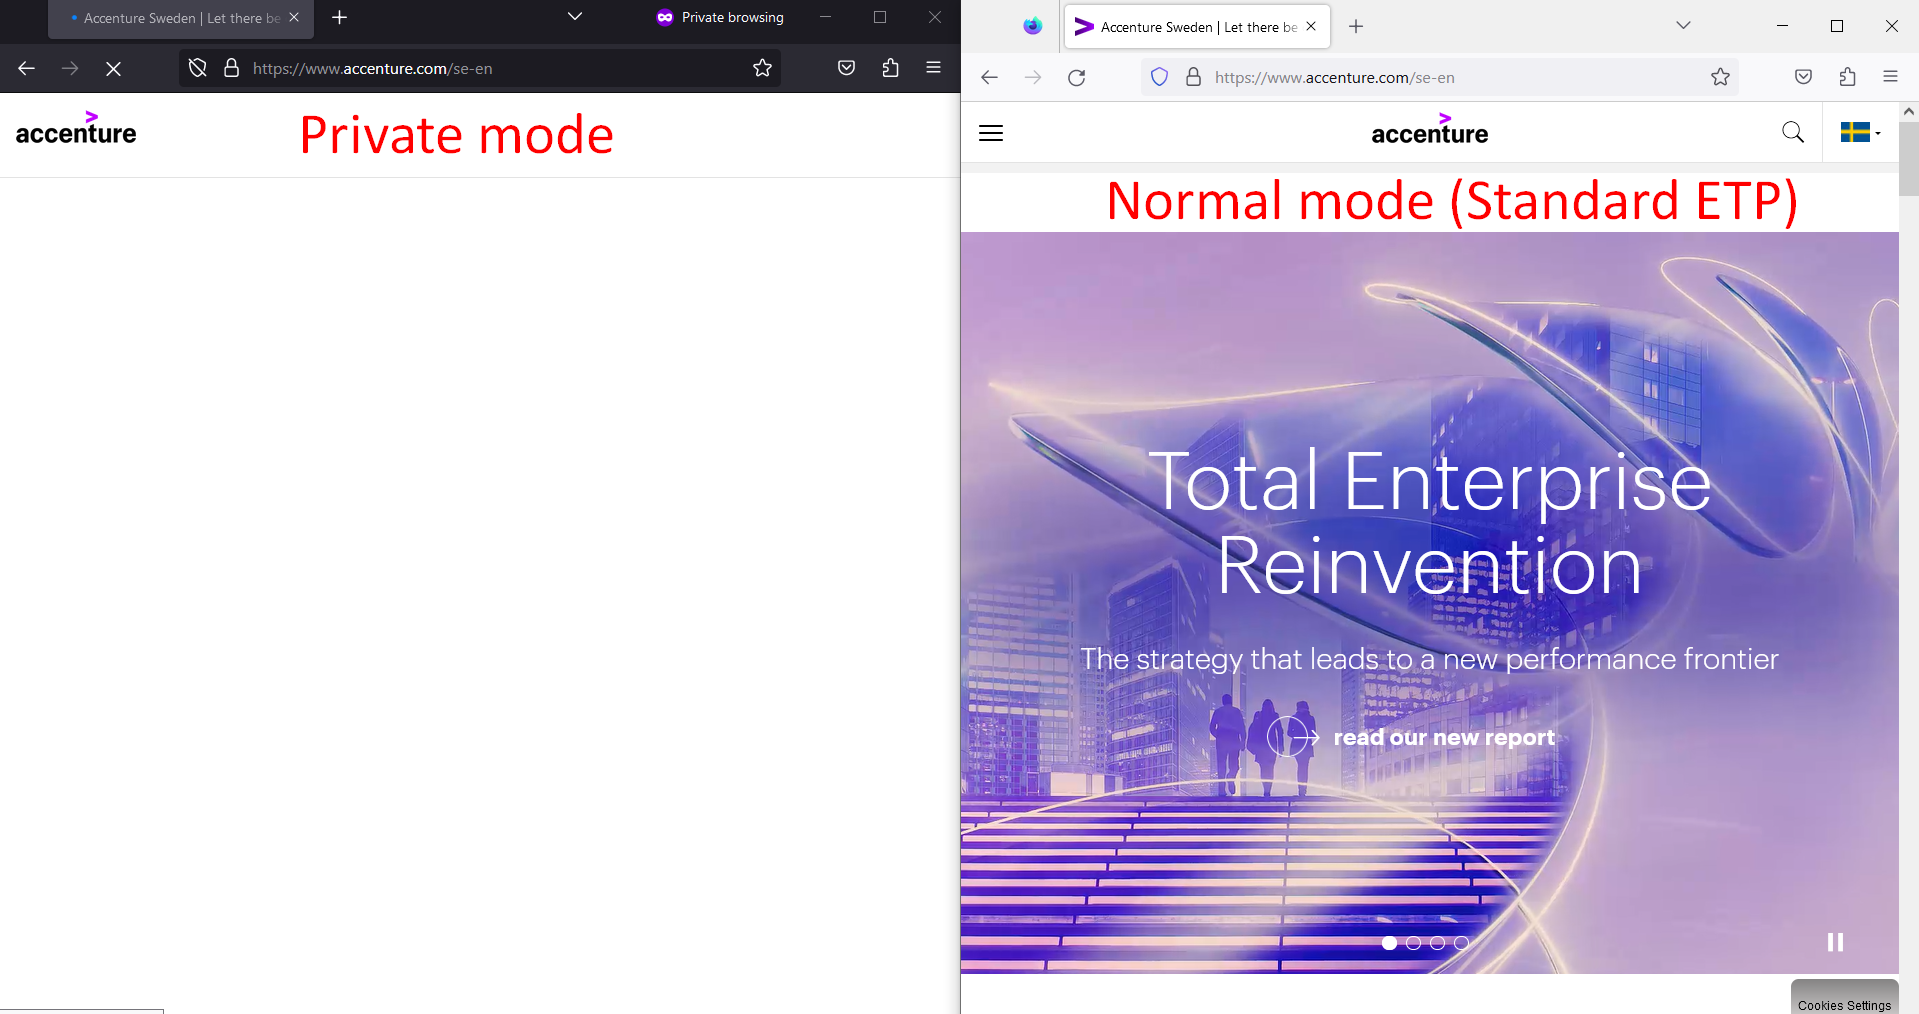Viewport: 1919px width, 1014px height.
Task: Select fourth carousel slide dot
Action: (1461, 943)
